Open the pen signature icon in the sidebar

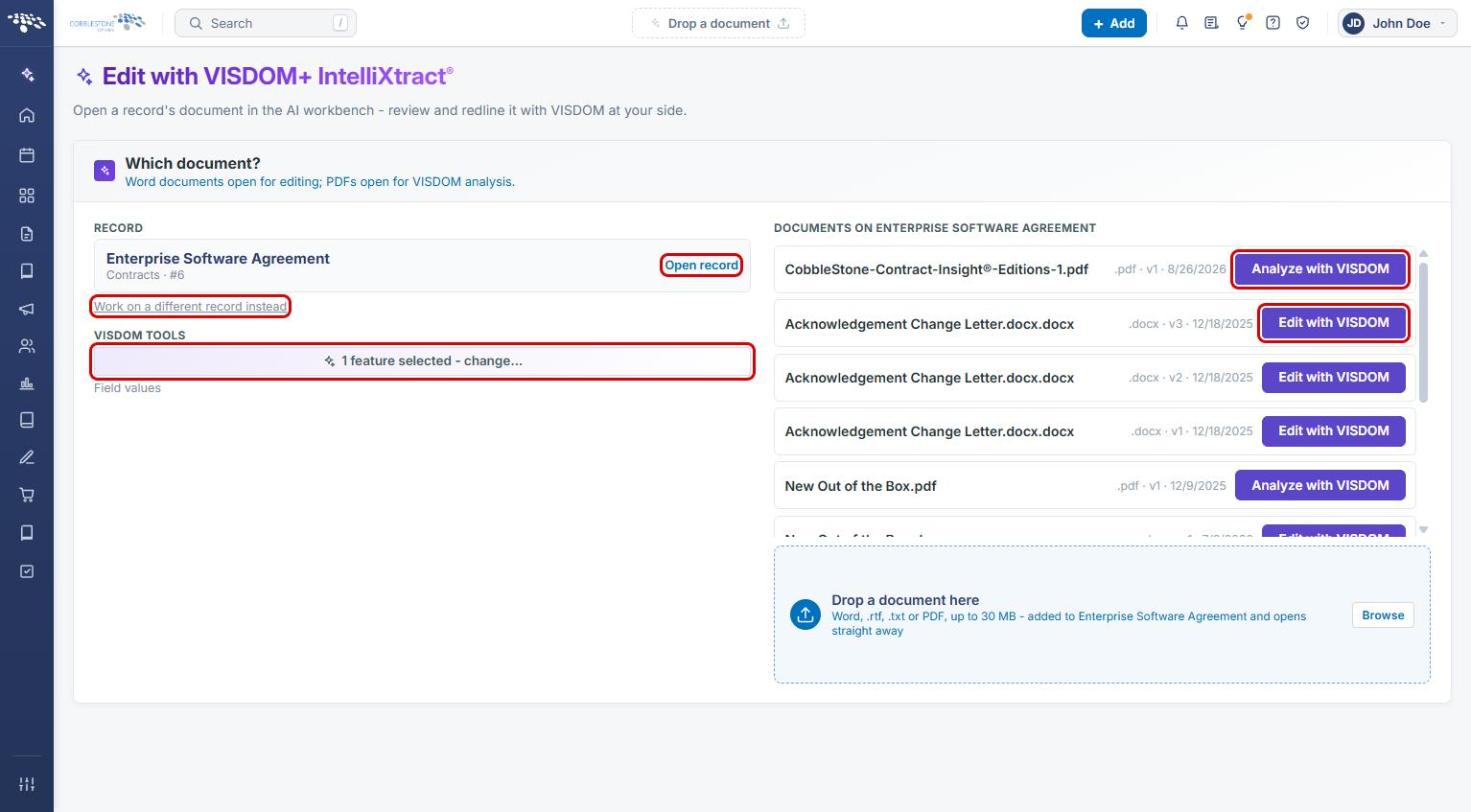pos(27,457)
